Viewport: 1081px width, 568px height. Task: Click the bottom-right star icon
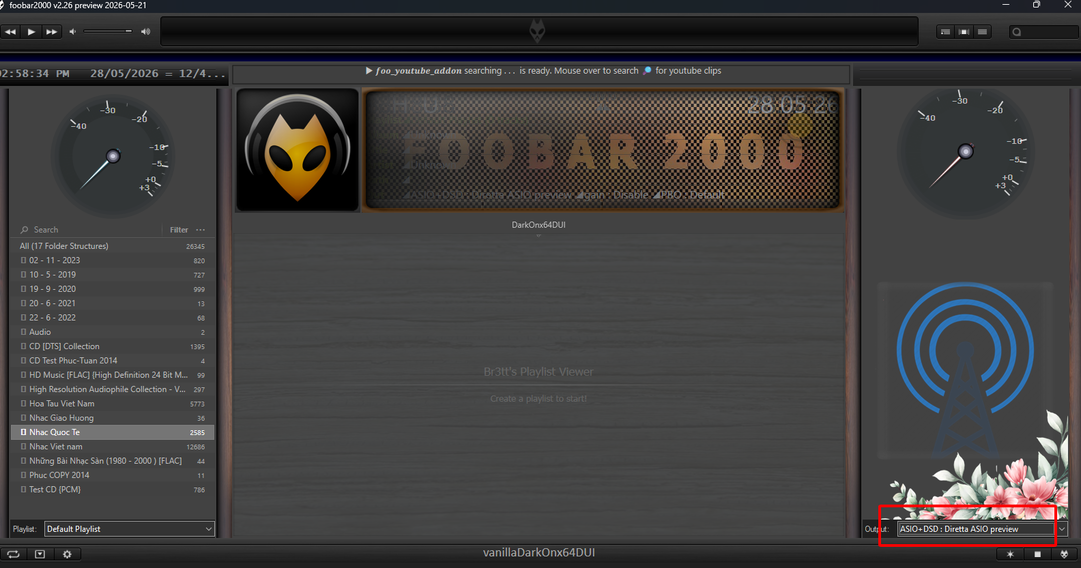pyautogui.click(x=1010, y=554)
